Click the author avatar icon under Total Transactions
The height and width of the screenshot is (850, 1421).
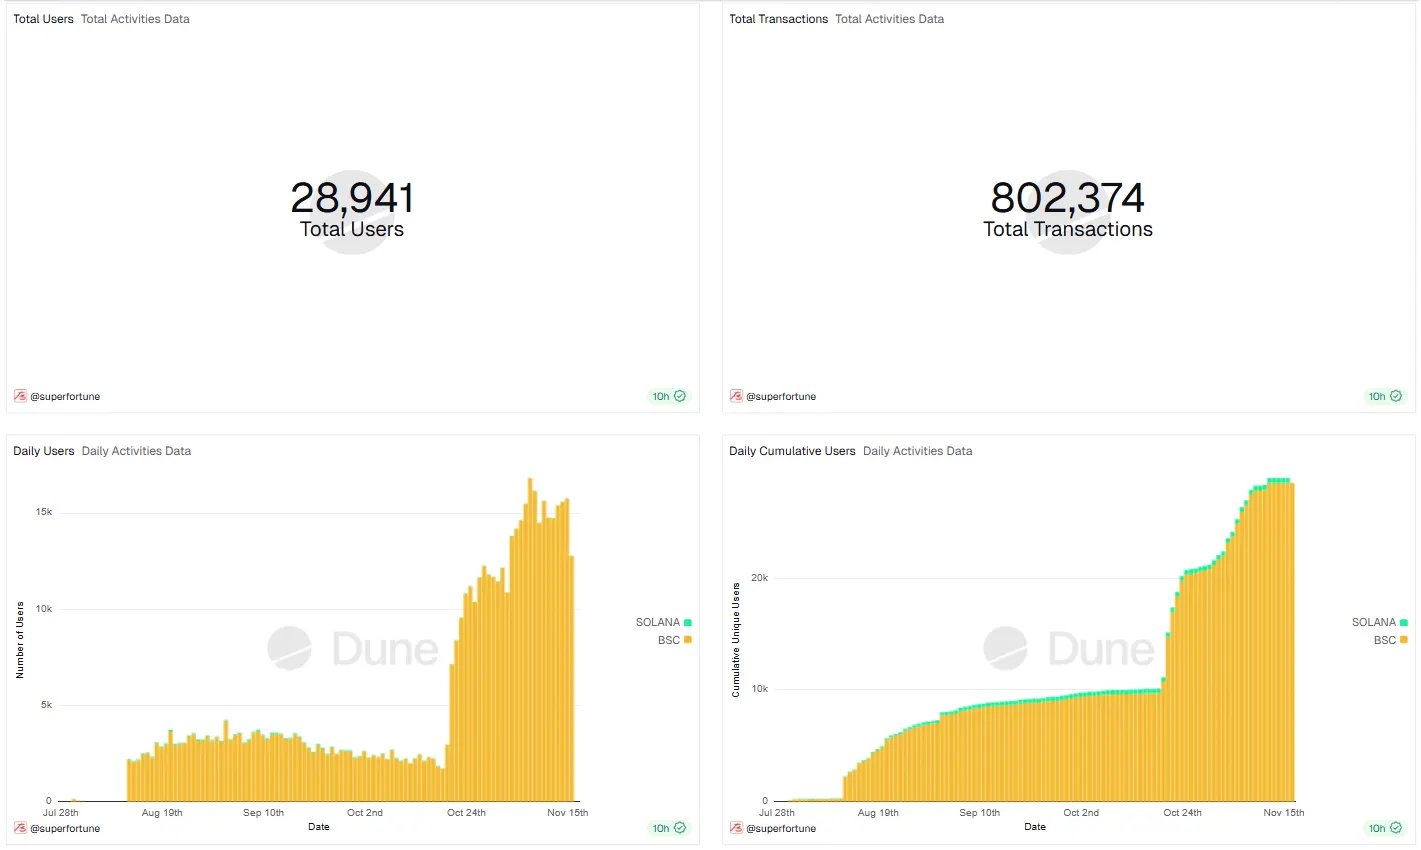pos(736,396)
